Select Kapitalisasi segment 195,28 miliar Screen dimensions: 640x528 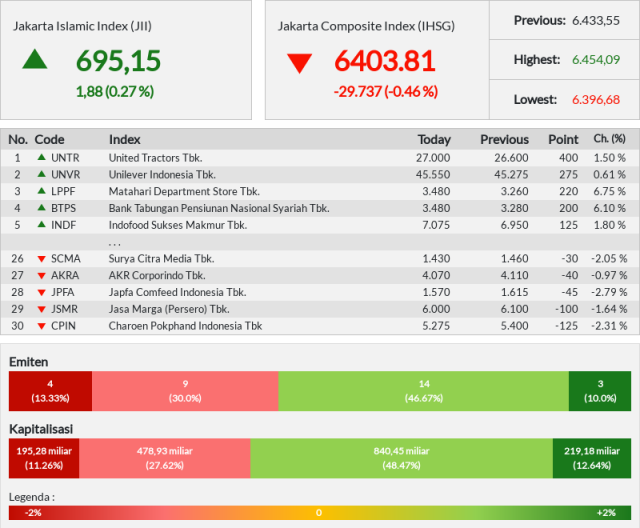click(x=44, y=458)
